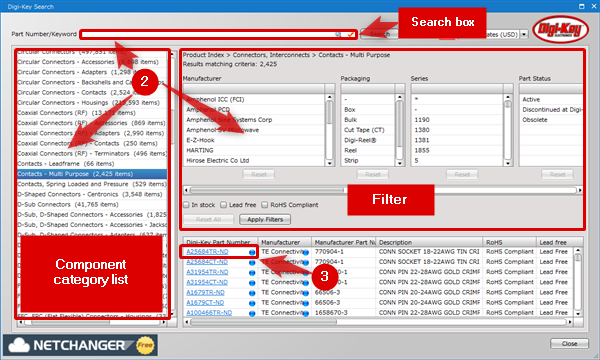Click the Series list scroll-down arrow
This screenshot has width=600, height=360.
coord(508,163)
